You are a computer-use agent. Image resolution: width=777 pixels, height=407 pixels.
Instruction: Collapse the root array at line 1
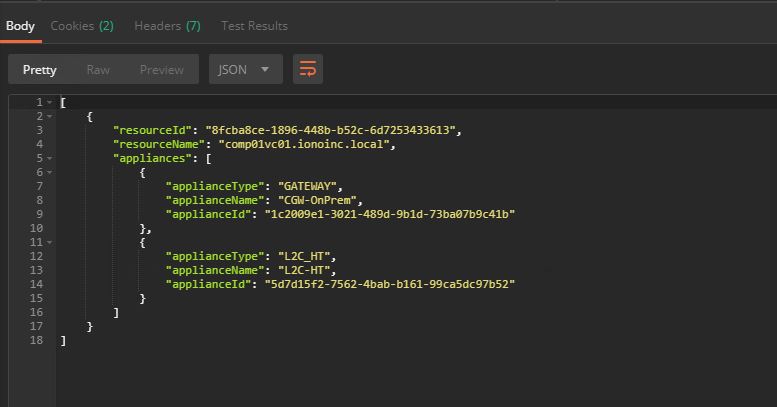coord(50,102)
